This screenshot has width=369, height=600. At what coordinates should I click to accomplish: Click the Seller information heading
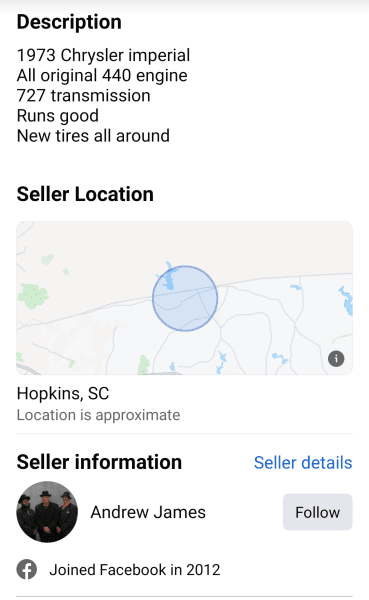click(99, 462)
